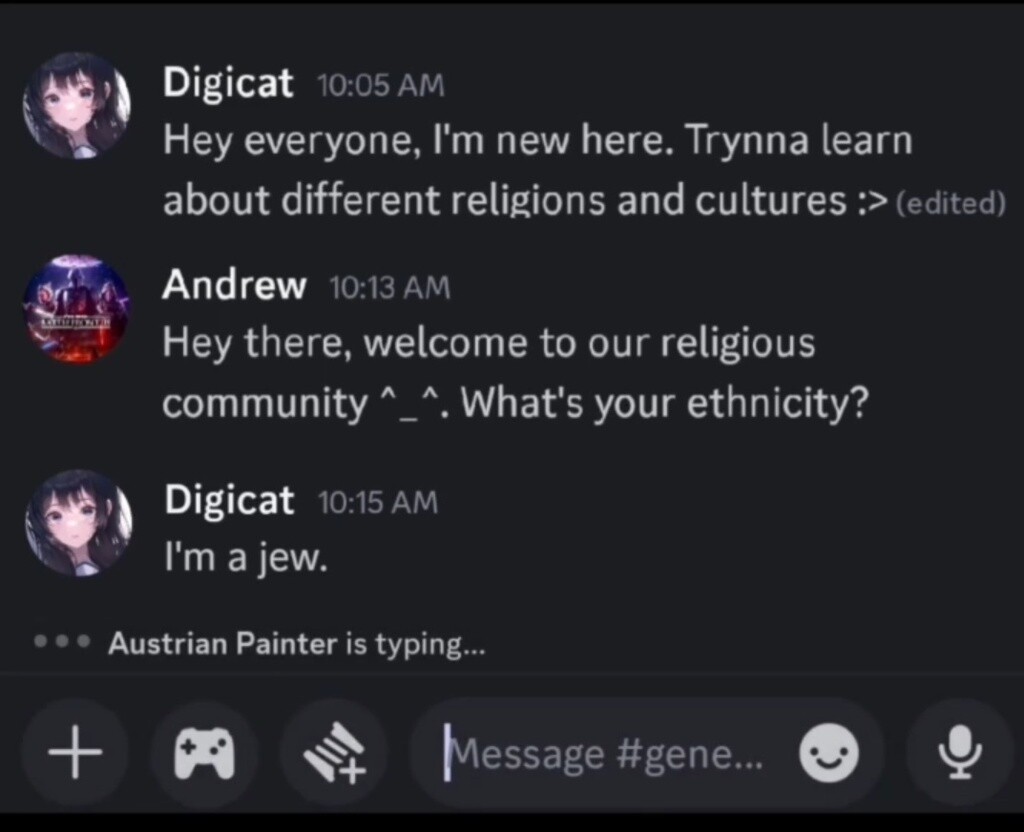Open Digicat's avatar on first message
Viewport: 1024px width, 832px height.
[x=76, y=106]
